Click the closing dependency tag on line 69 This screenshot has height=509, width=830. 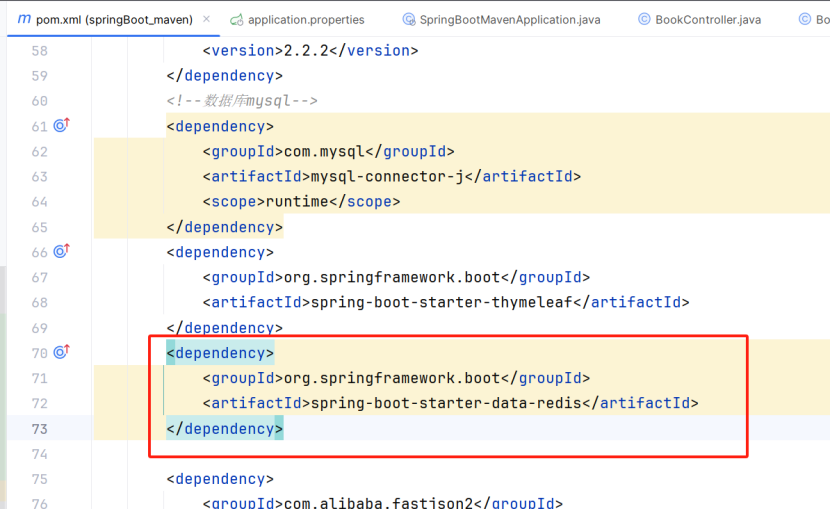(x=224, y=328)
